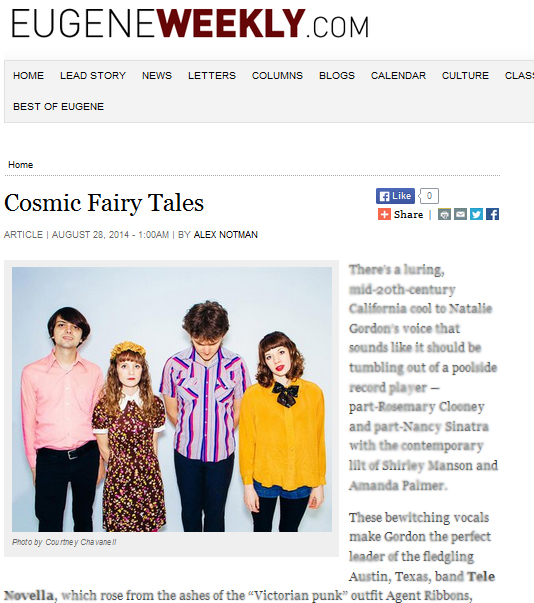Click the like count bubble
Viewport: 534px width, 603px height.
(429, 196)
